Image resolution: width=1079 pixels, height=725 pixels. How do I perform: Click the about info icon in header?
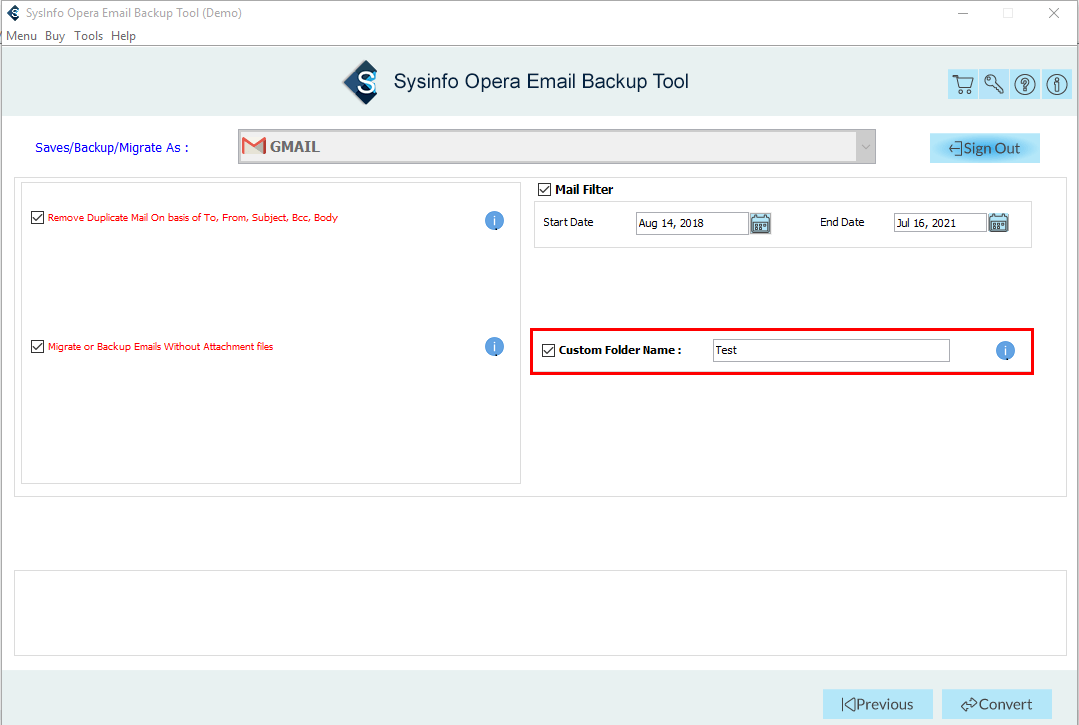click(1057, 85)
